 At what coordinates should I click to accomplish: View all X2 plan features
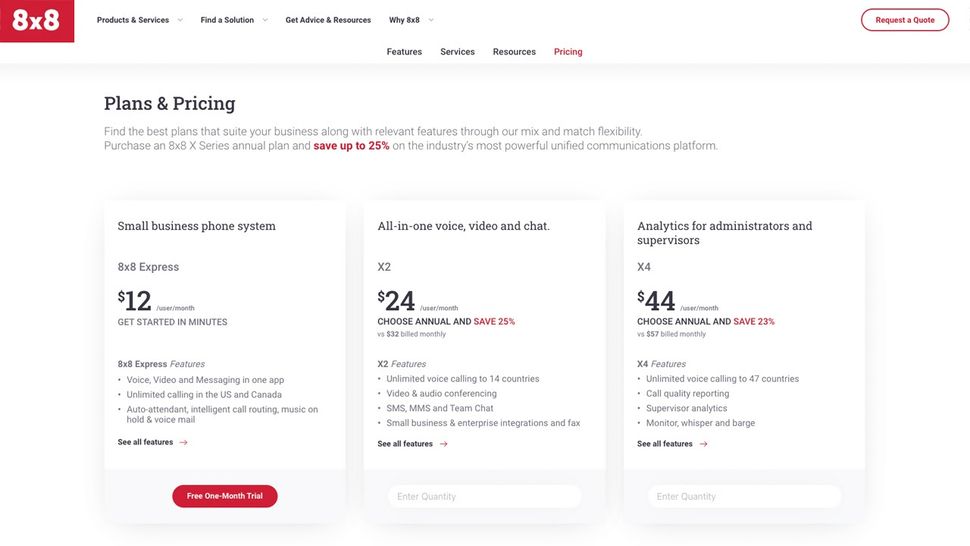(405, 444)
